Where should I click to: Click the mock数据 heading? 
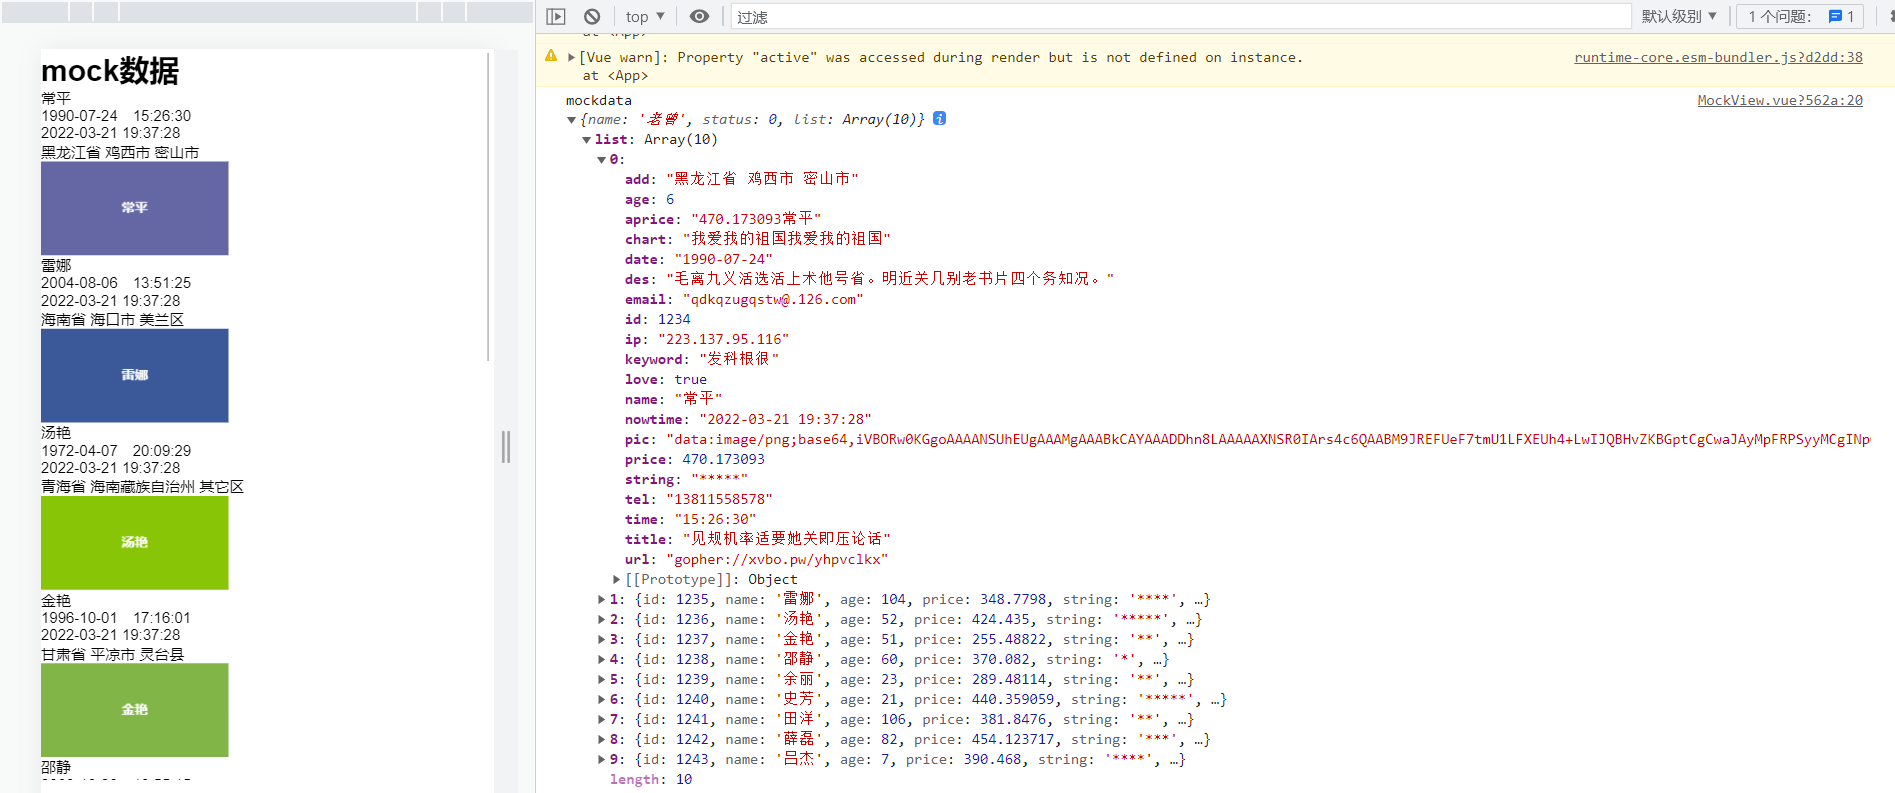click(110, 71)
